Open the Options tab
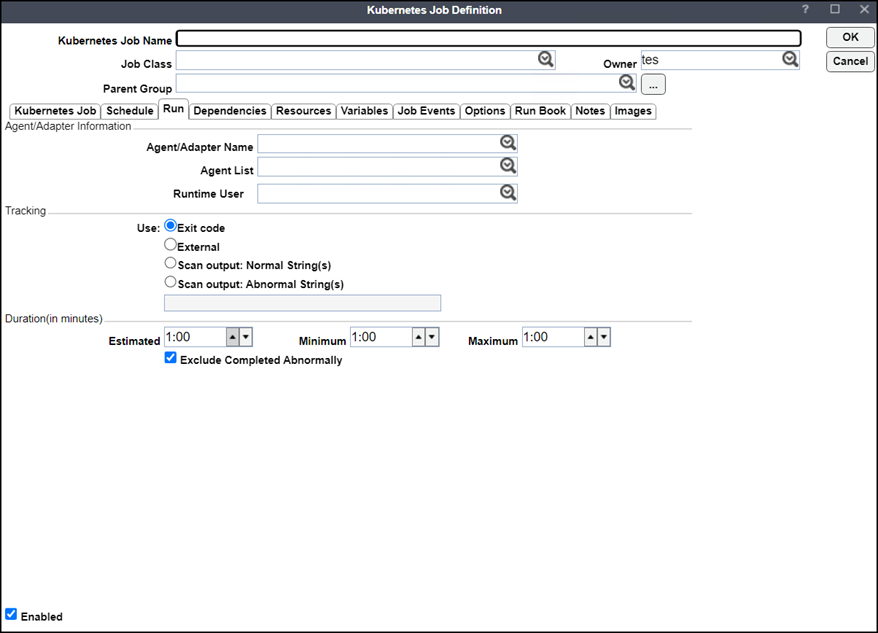The width and height of the screenshot is (878, 633). [x=485, y=111]
